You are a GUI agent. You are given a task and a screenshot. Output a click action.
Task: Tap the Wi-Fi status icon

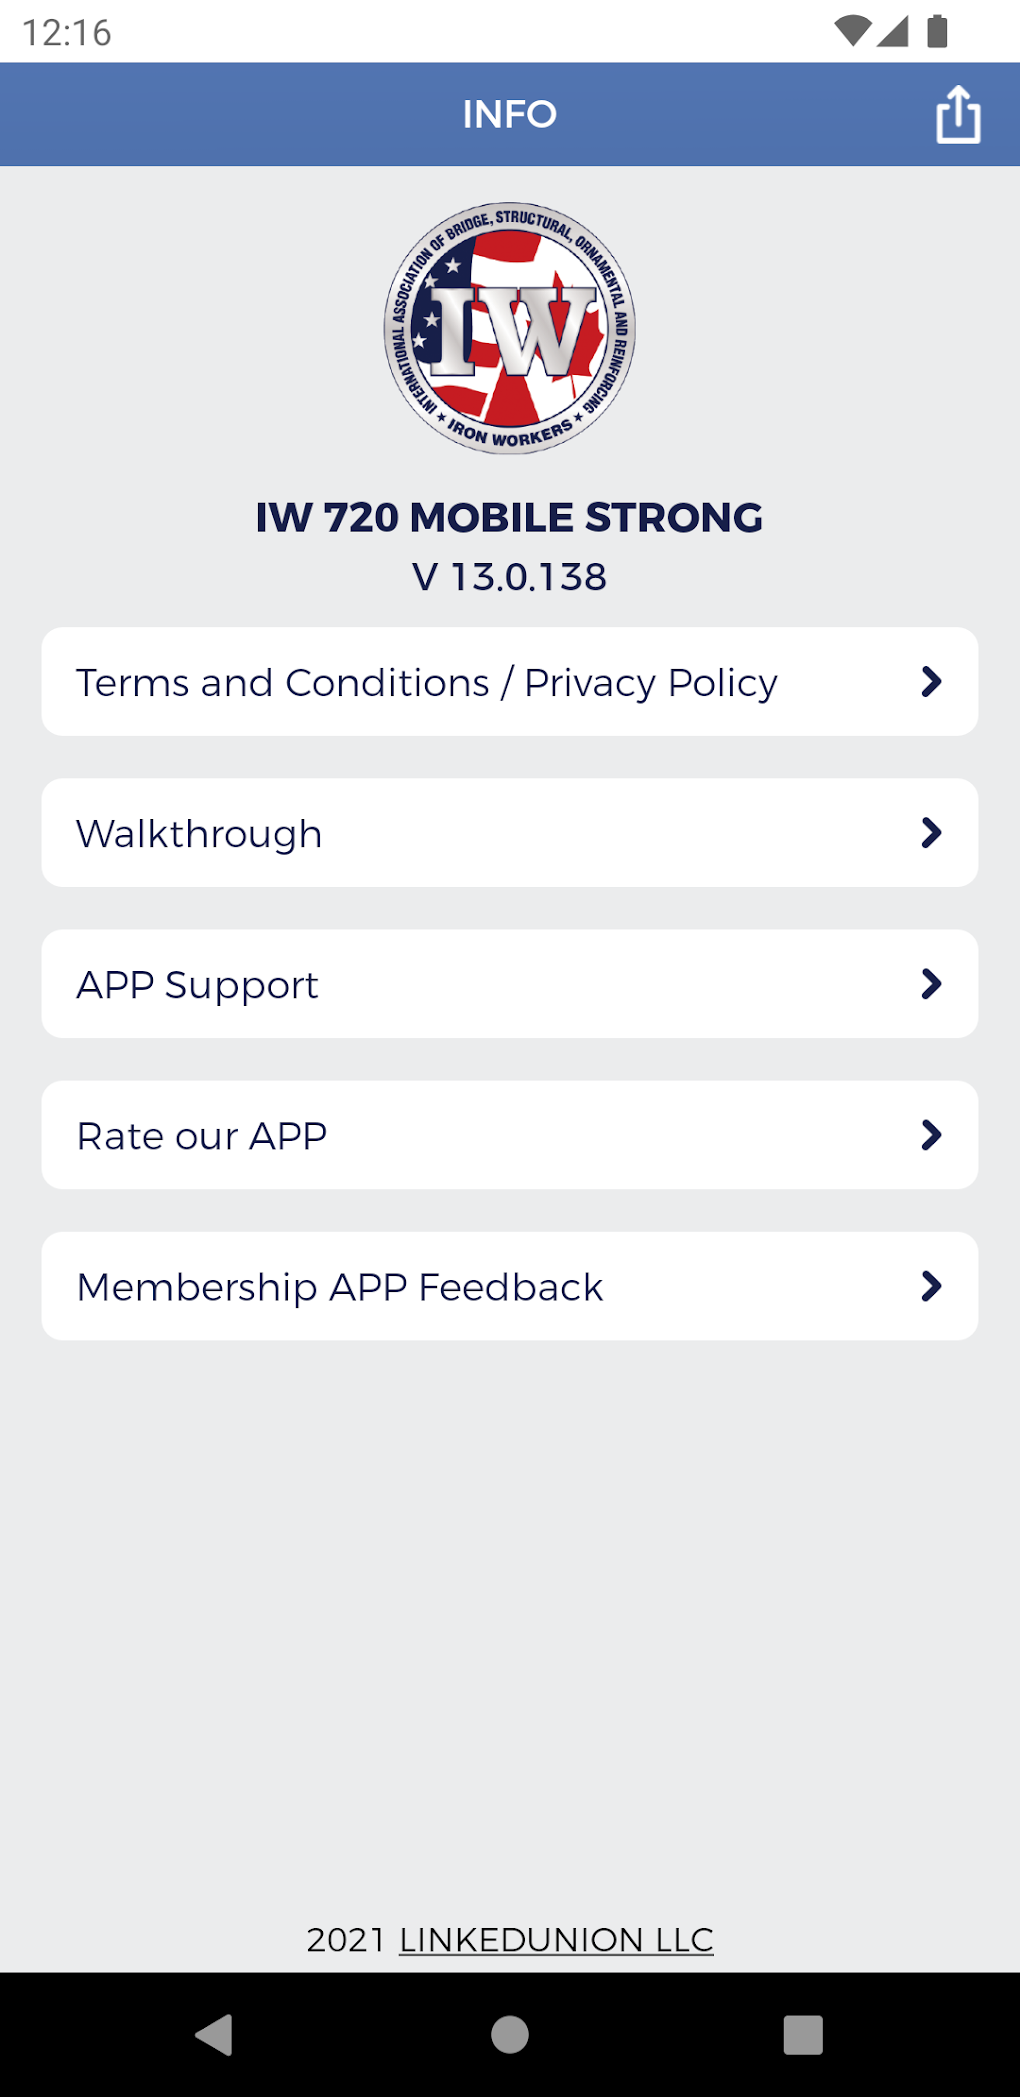coord(851,31)
